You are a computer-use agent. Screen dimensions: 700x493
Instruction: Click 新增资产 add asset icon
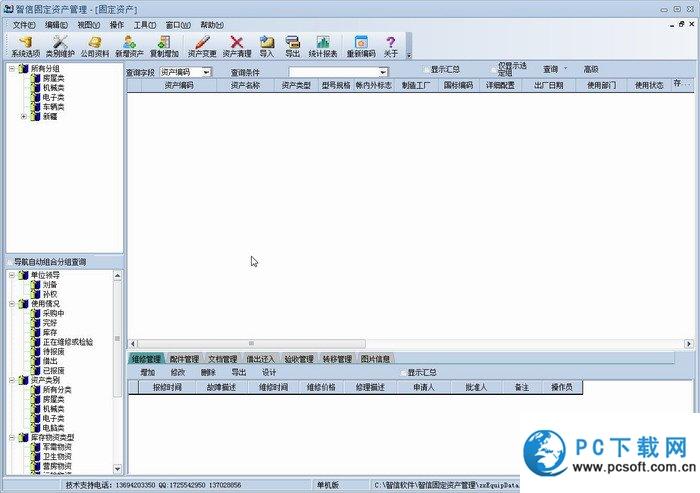tap(129, 46)
